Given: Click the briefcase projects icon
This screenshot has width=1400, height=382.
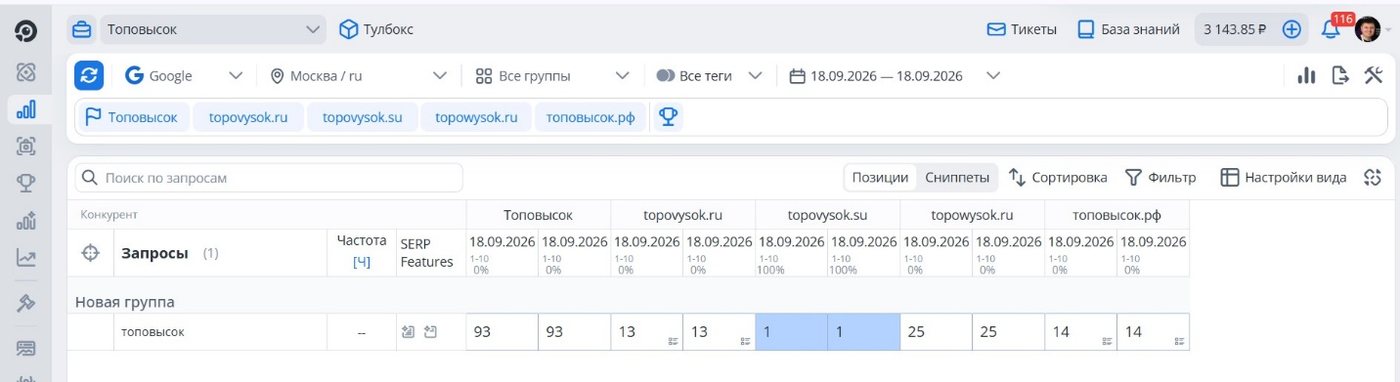Looking at the screenshot, I should coord(82,29).
